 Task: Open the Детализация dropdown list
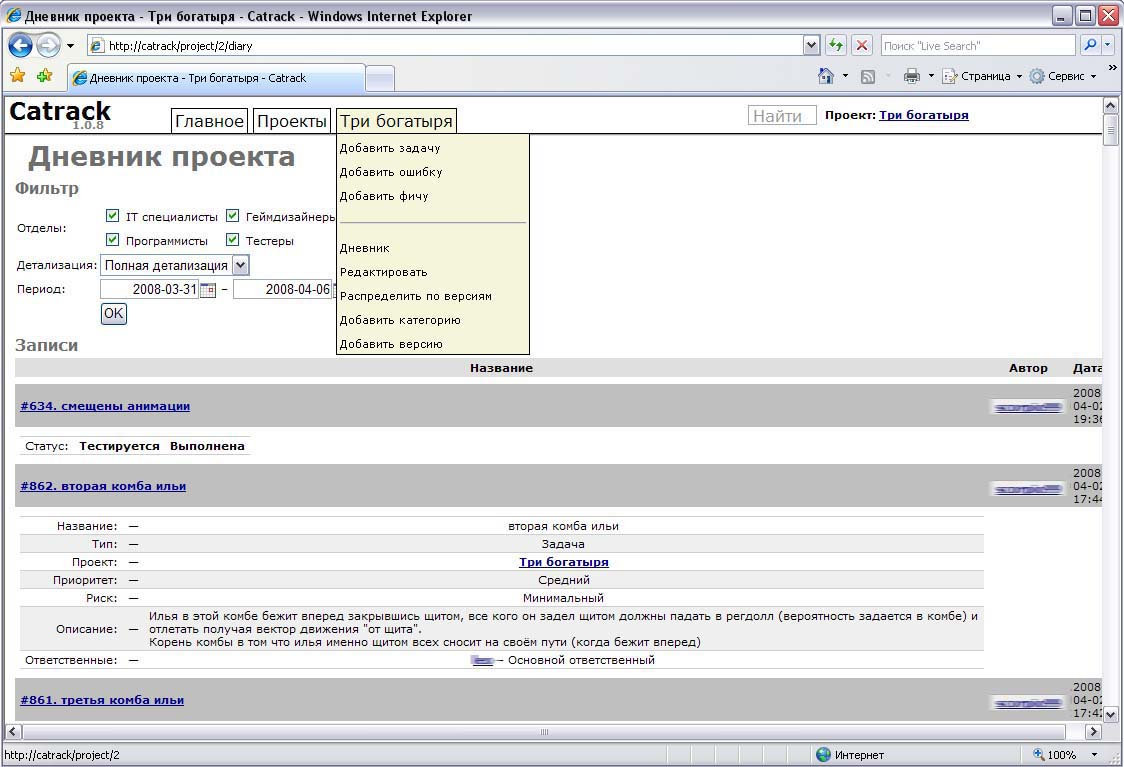240,266
